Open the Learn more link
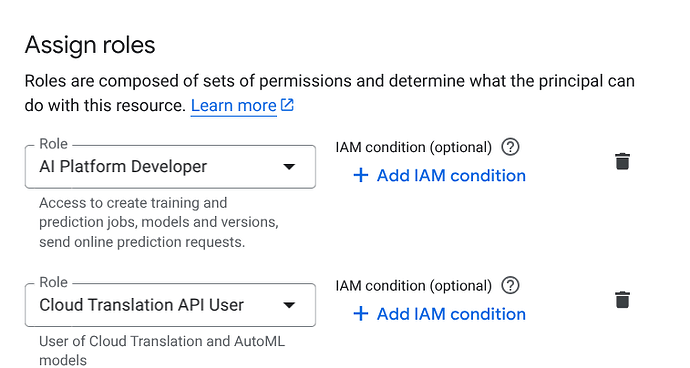Image resolution: width=690 pixels, height=368 pixels. pos(242,106)
